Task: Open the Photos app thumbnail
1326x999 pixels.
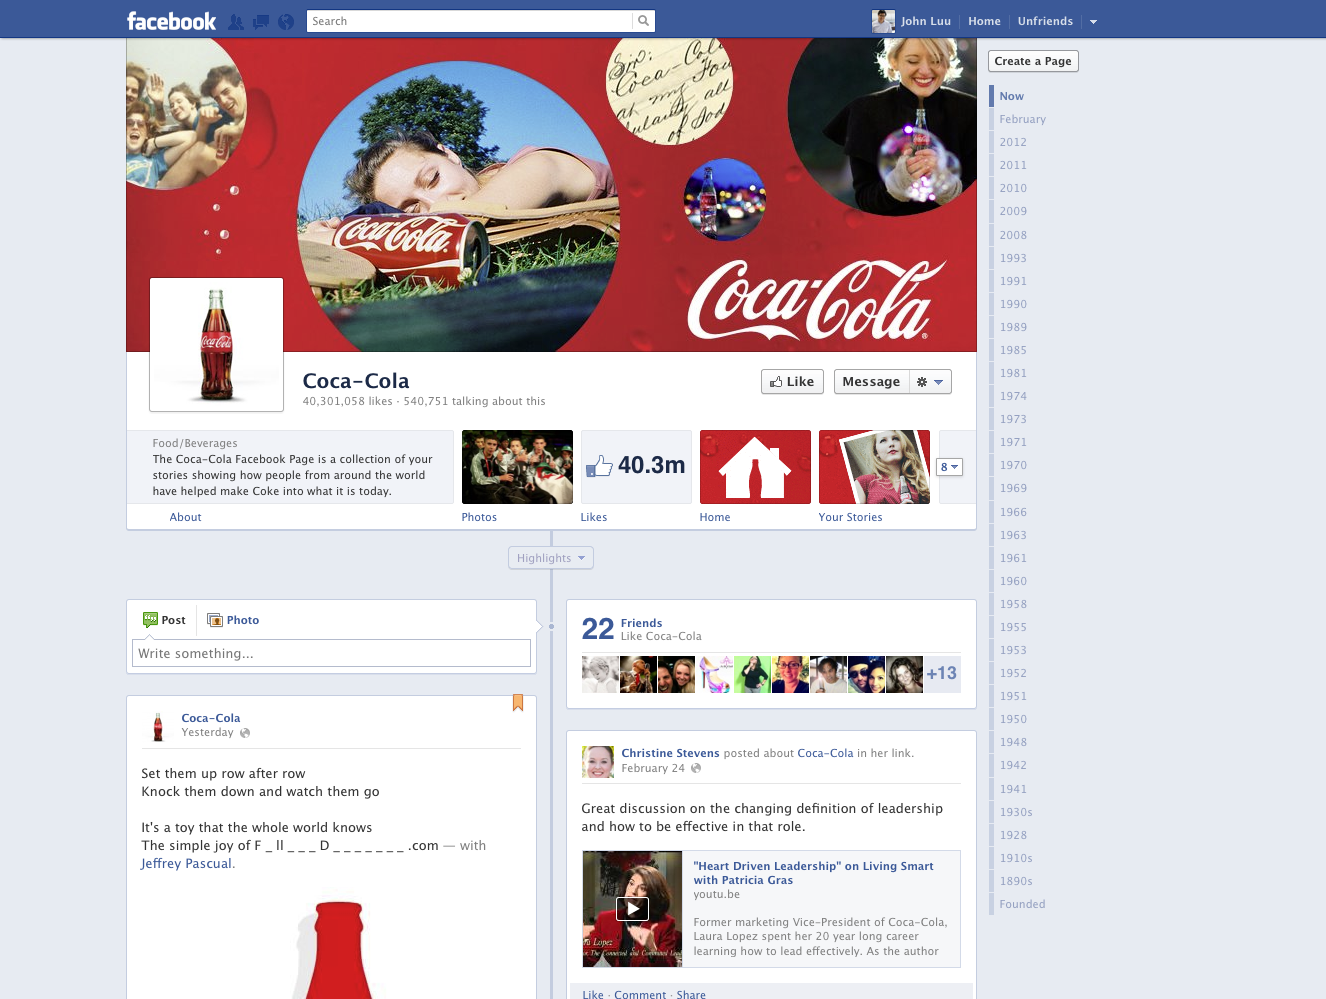Action: click(517, 467)
